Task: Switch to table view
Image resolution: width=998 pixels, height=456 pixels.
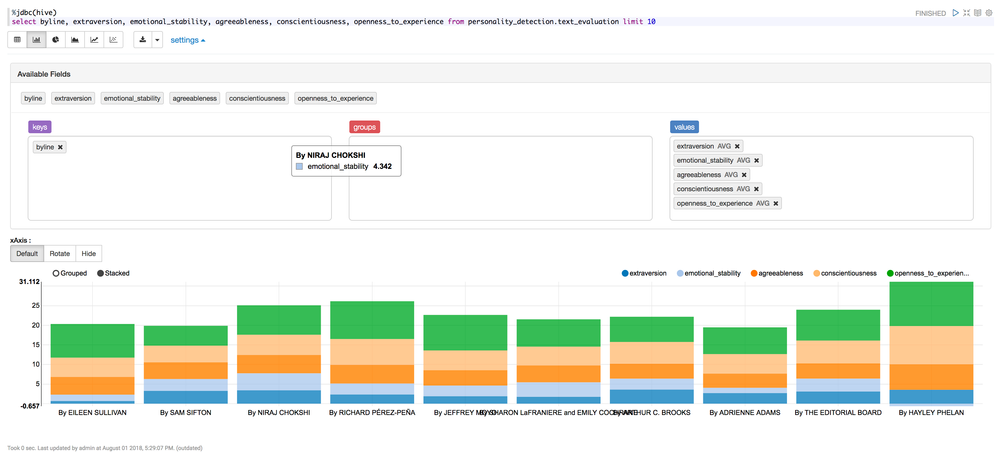Action: 16,40
